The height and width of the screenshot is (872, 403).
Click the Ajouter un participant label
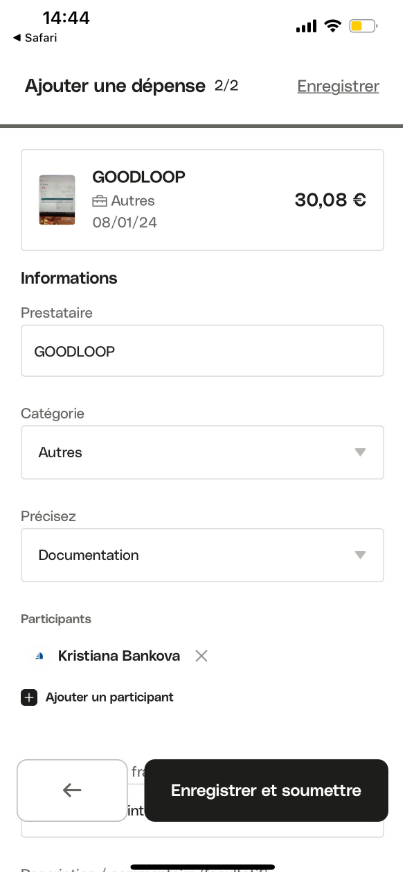[x=110, y=697]
